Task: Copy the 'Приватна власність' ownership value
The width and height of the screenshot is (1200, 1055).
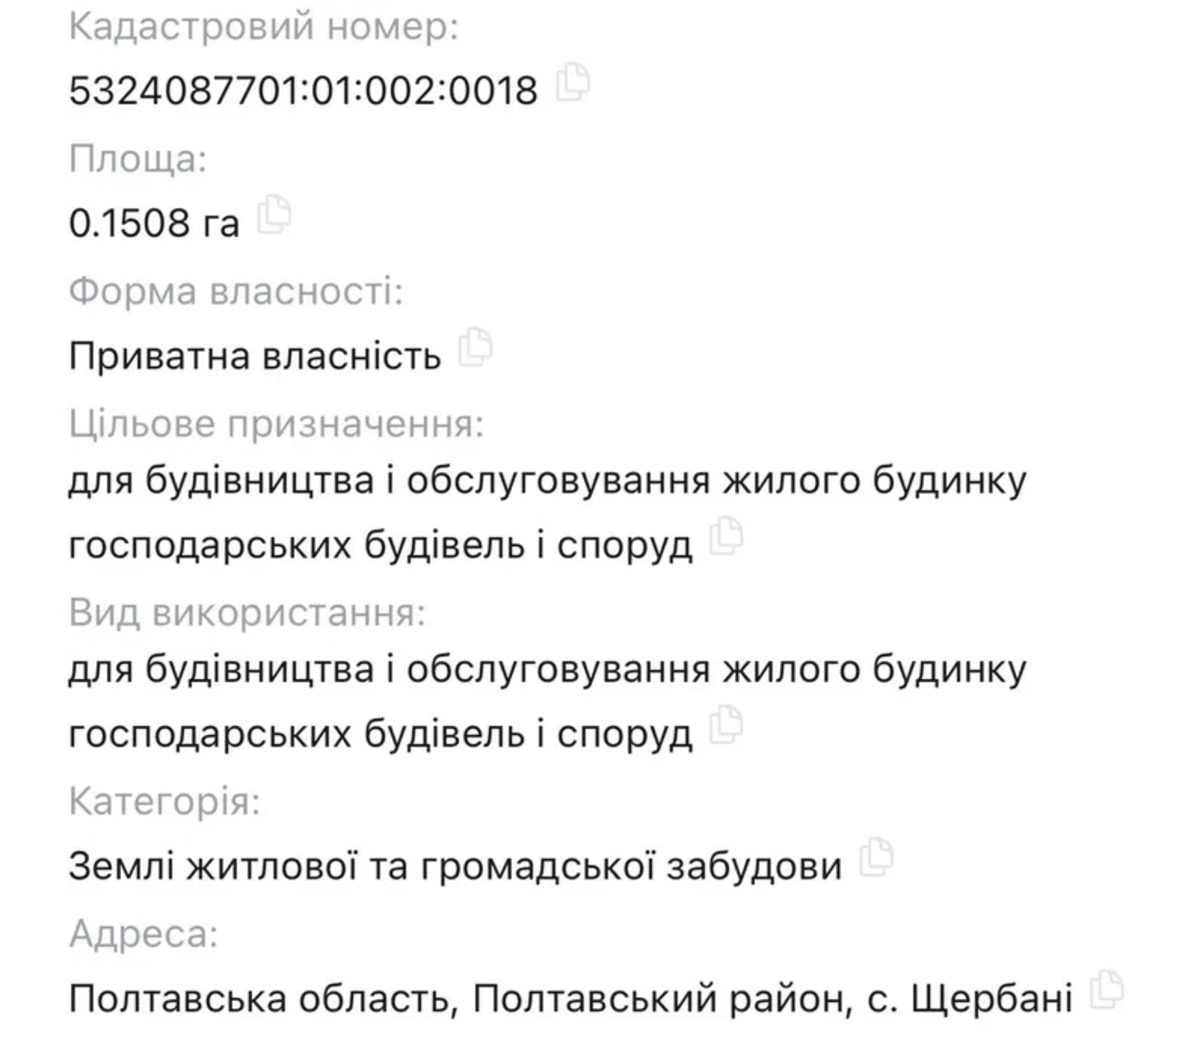Action: point(475,347)
